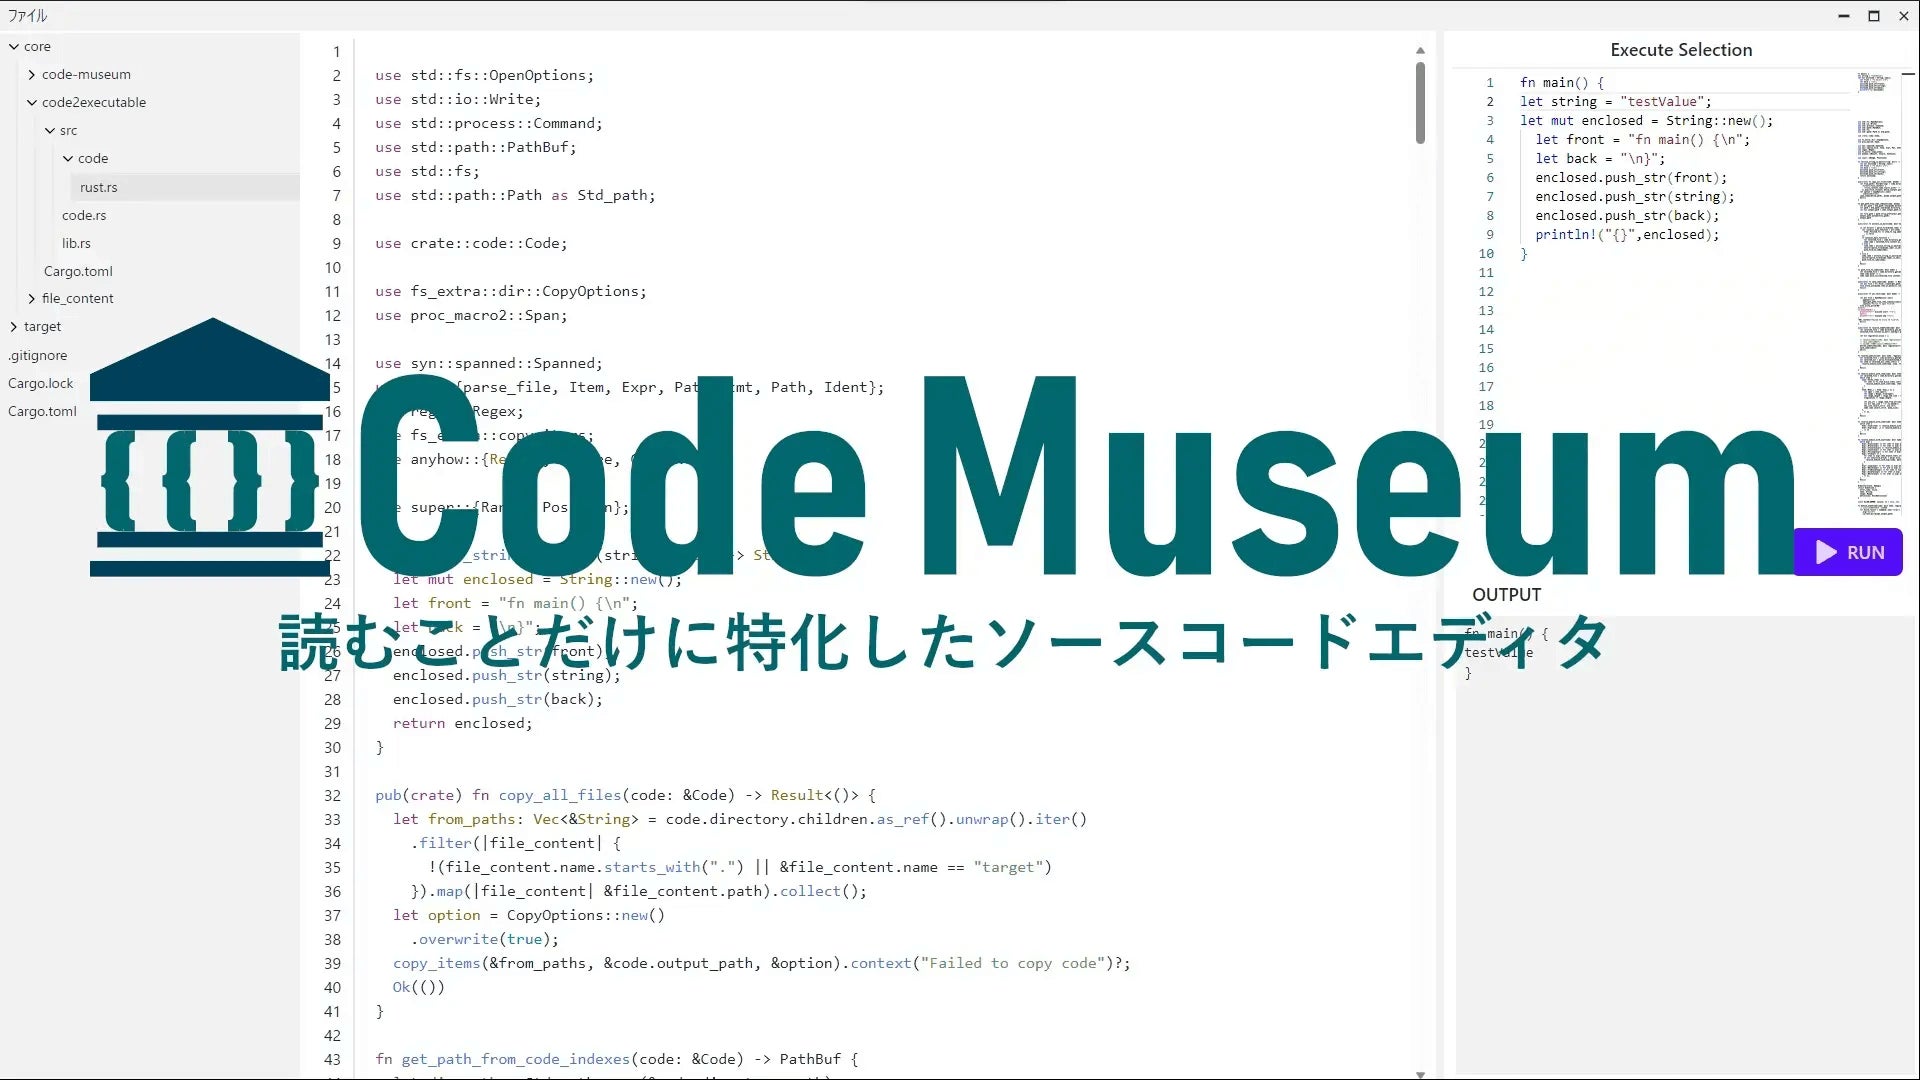Screen dimensions: 1920x1080
Task: Click the Execute Selection panel title
Action: pyautogui.click(x=1681, y=50)
